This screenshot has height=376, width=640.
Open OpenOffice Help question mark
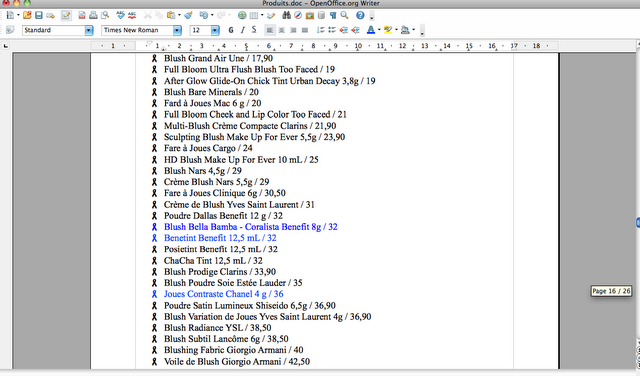(x=360, y=16)
